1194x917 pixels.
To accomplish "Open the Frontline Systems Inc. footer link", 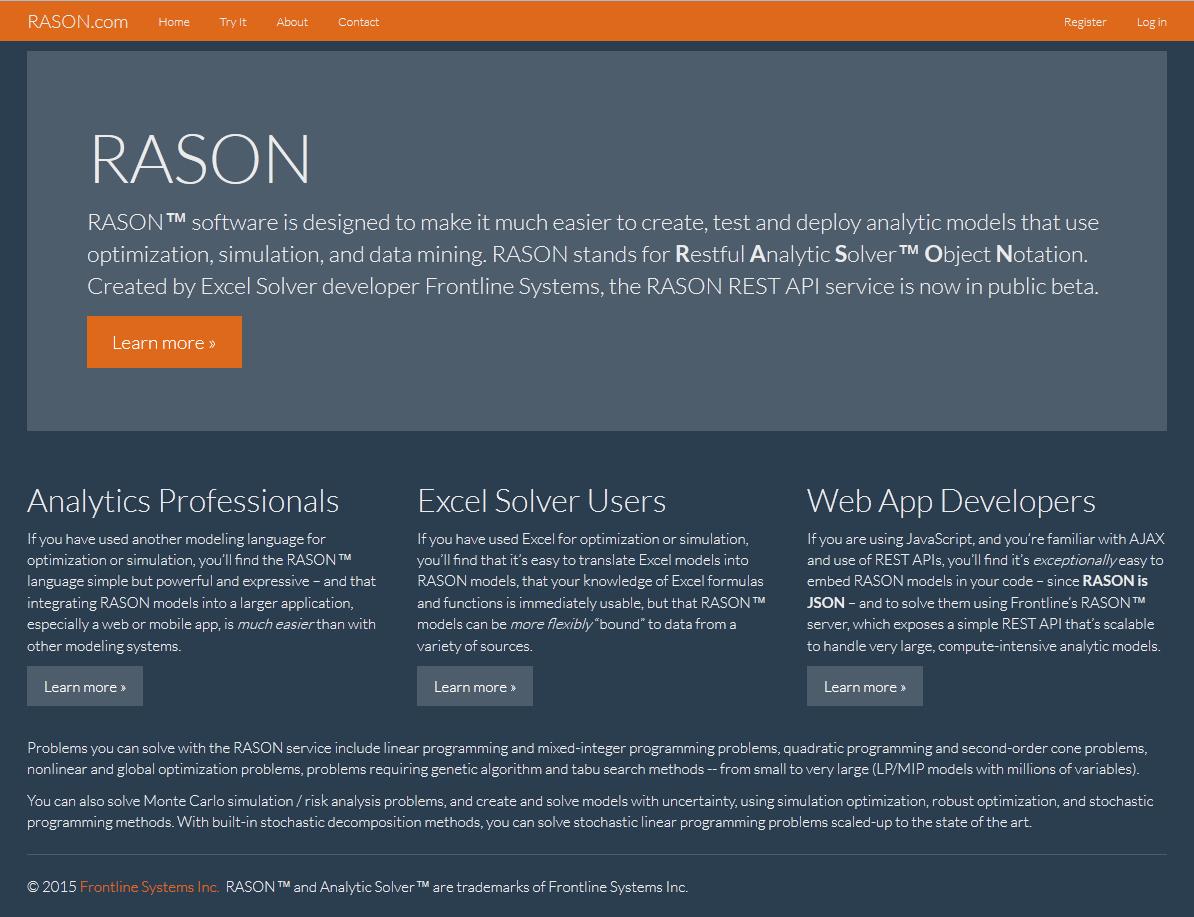I will (x=149, y=887).
